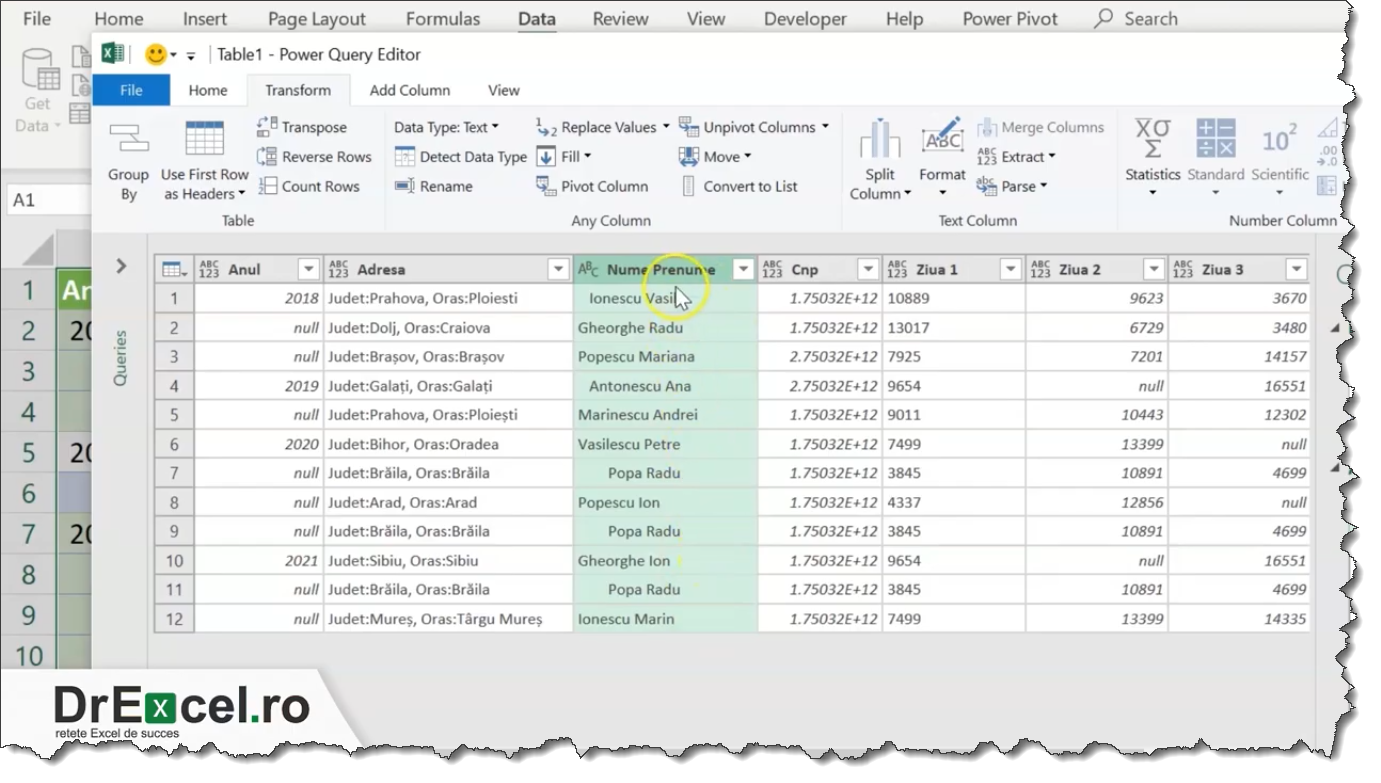
Task: Open the Power Query File menu
Action: [130, 90]
